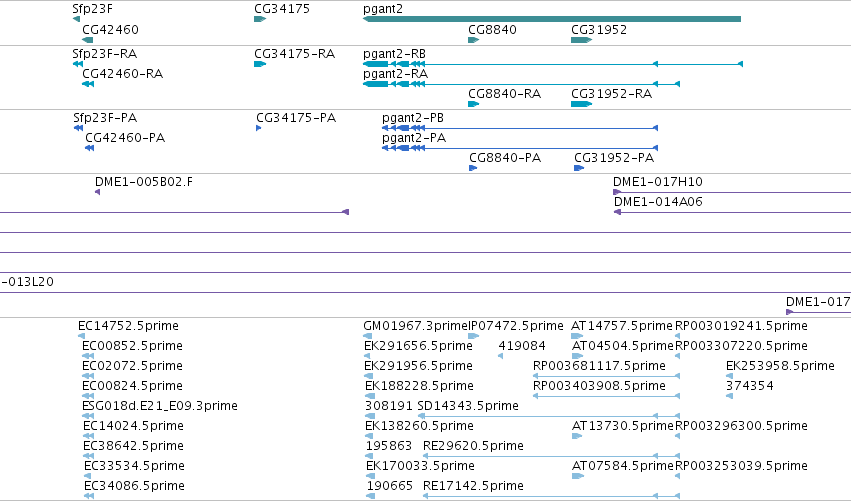The image size is (851, 501).
Task: Click the EC02072.5prime EST label
Action: [132, 366]
